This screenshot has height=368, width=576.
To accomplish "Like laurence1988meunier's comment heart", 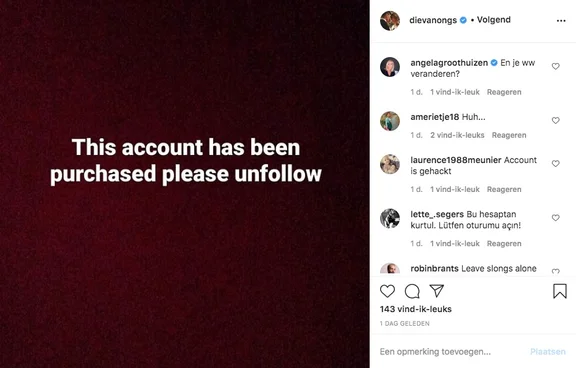I will 555,163.
